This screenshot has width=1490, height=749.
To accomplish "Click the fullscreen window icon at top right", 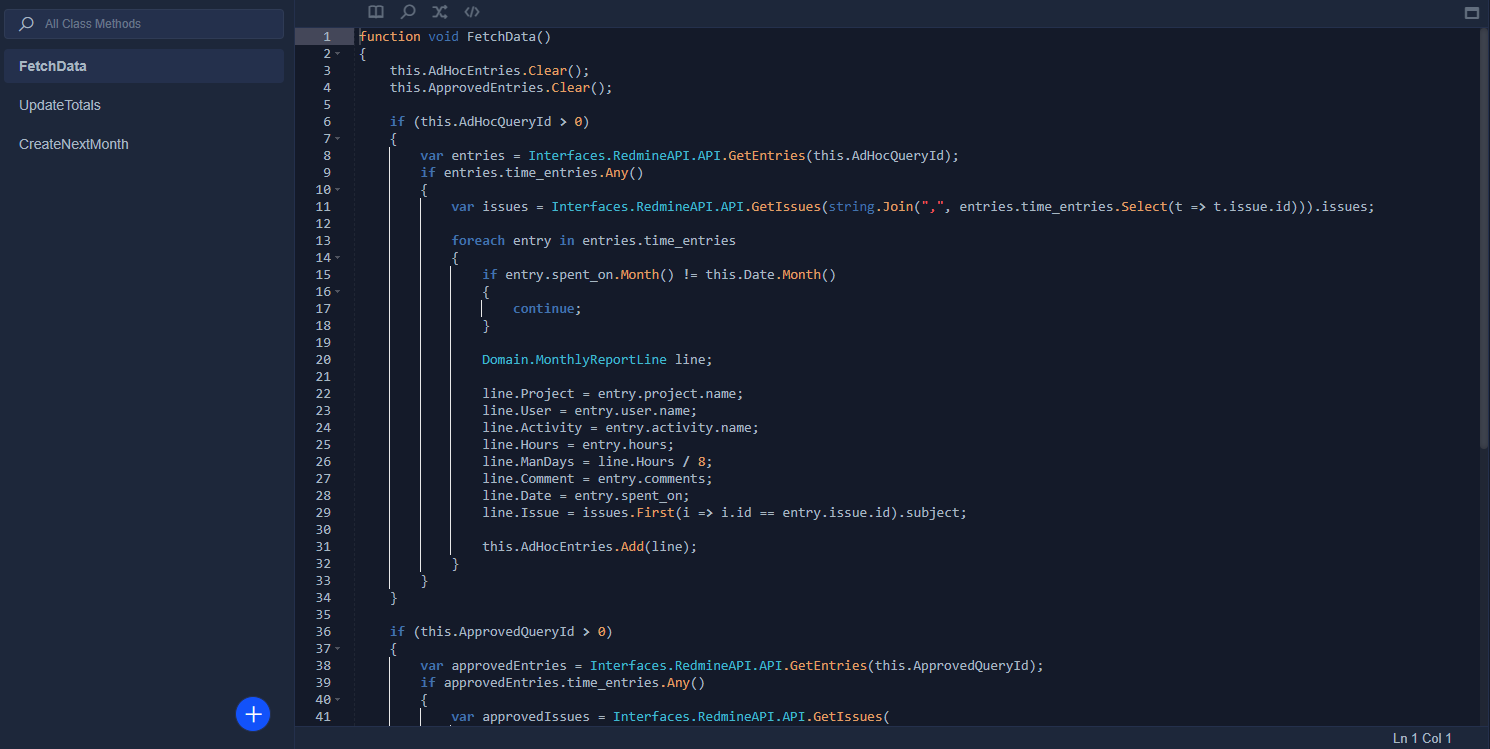I will point(1471,13).
